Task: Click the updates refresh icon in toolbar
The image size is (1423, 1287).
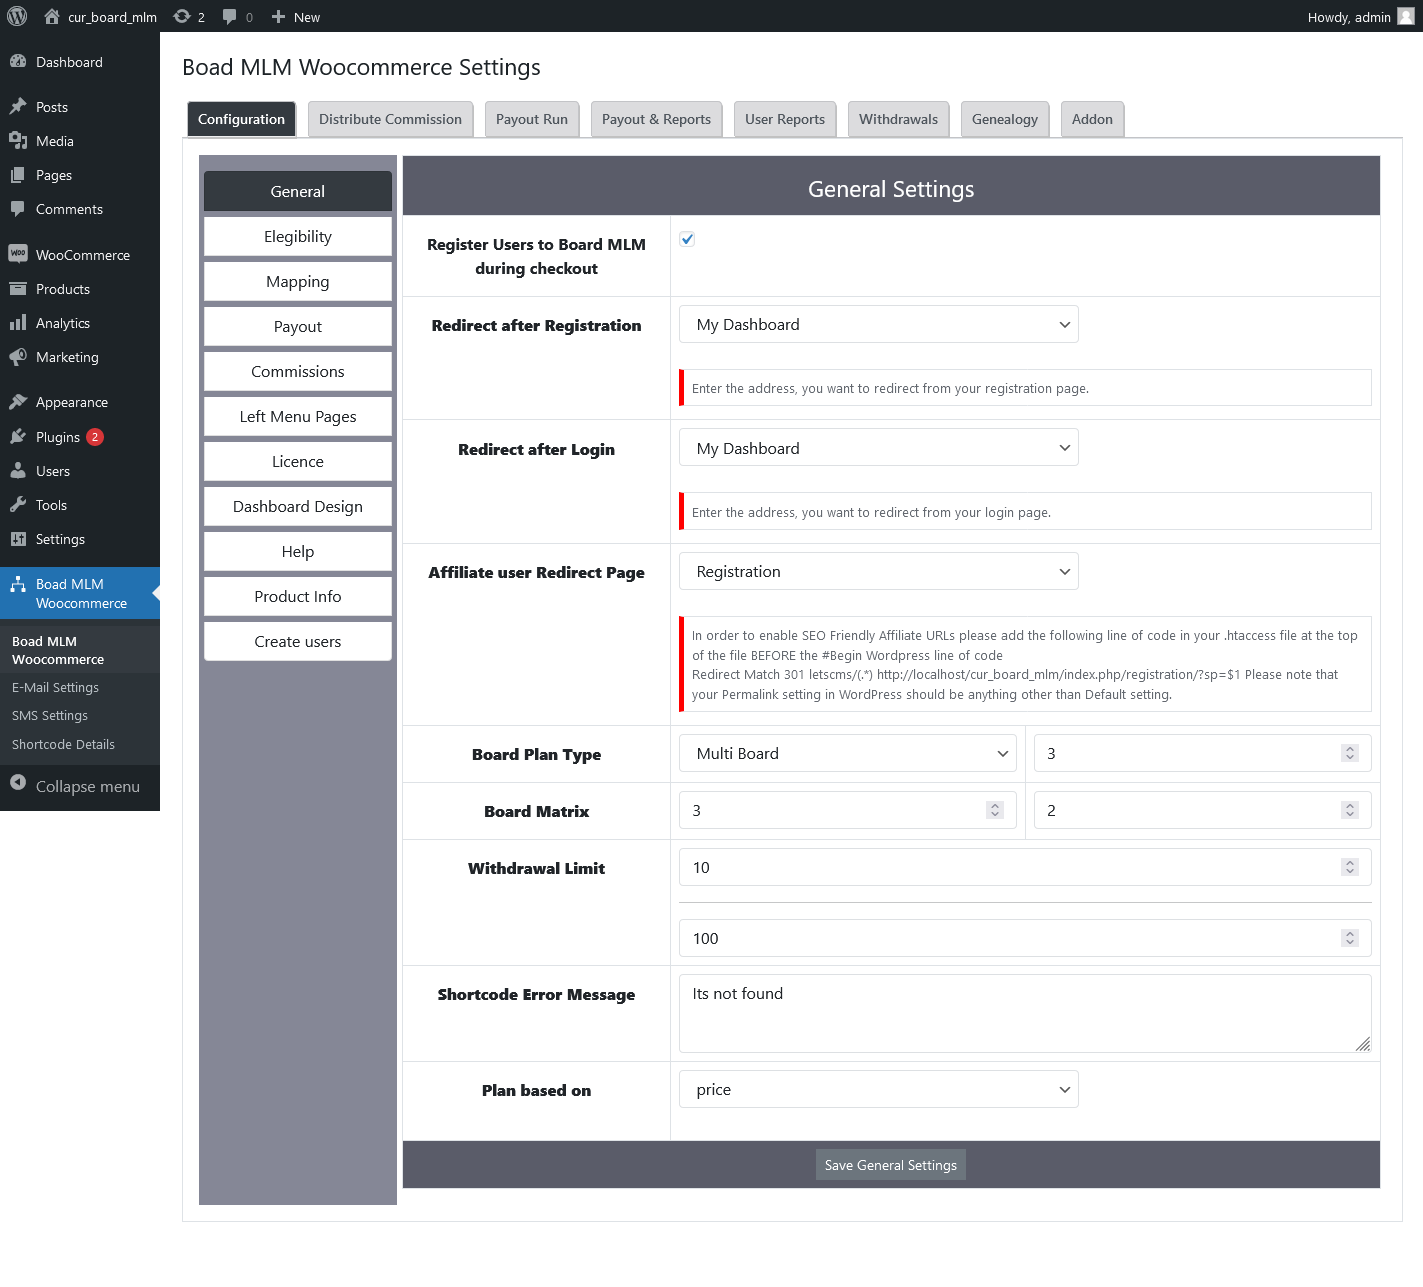Action: click(x=182, y=16)
